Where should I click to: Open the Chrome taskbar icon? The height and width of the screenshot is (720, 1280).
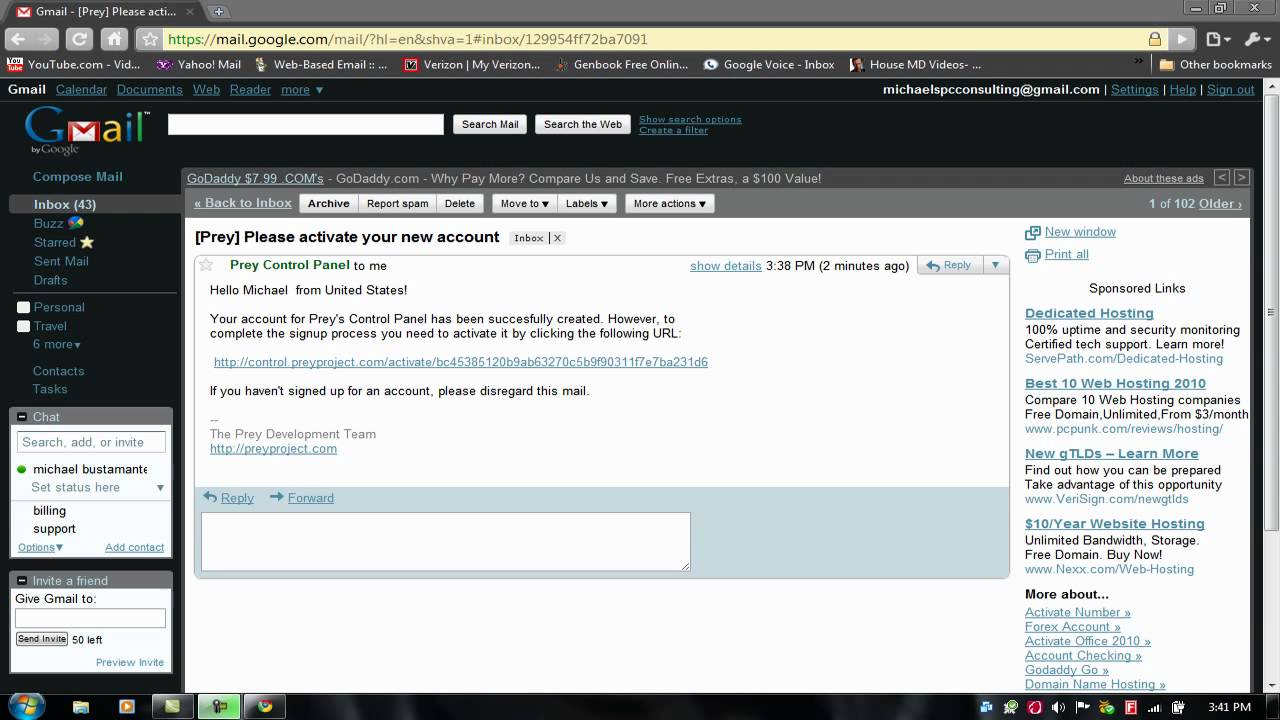tap(265, 706)
